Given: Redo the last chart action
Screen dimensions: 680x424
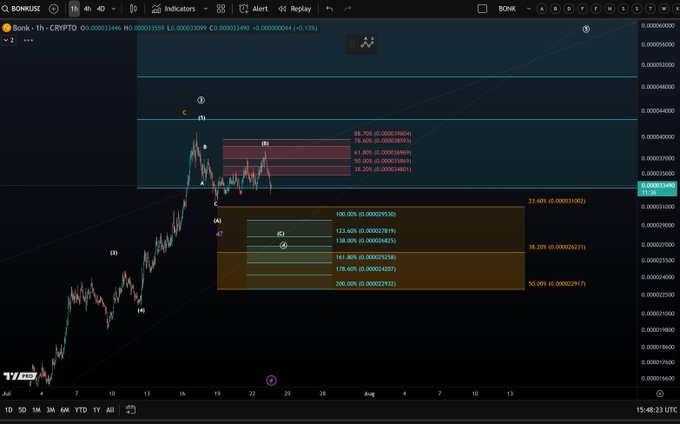Looking at the screenshot, I should point(348,9).
